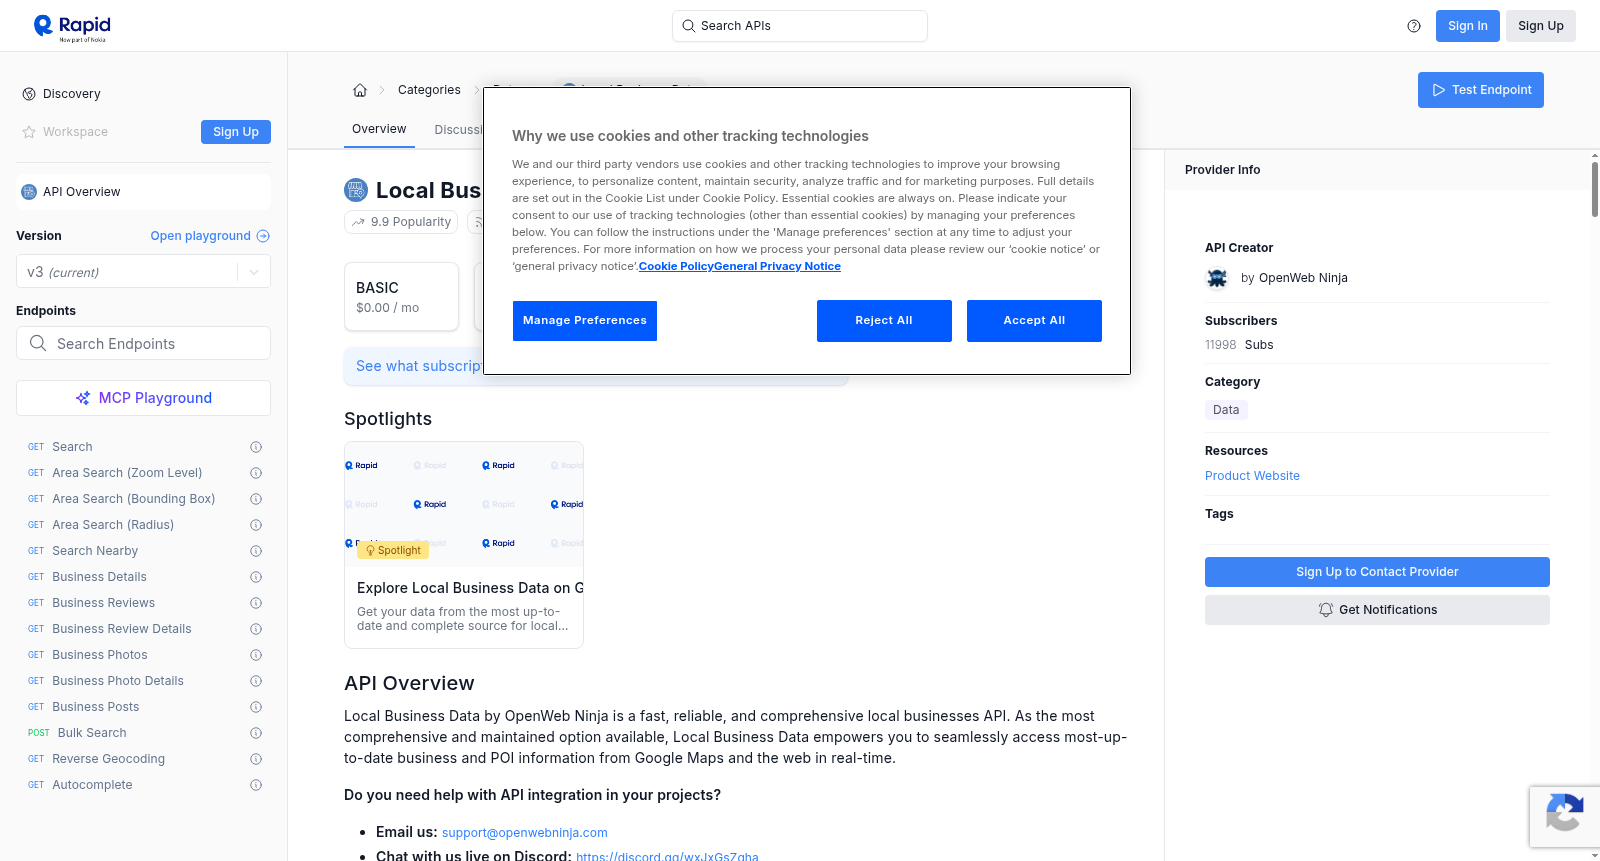This screenshot has width=1600, height=861.
Task: Go to home via breadcrumb house icon
Action: point(360,90)
